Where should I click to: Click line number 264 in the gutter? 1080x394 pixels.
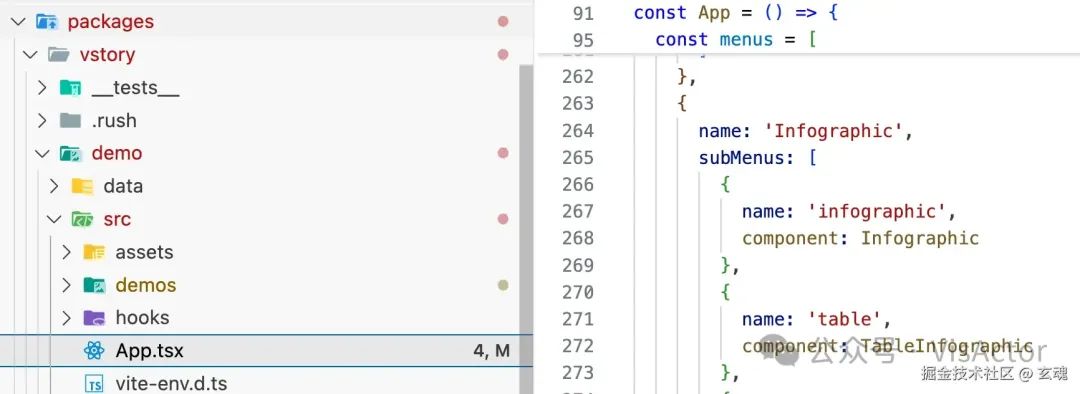coord(578,130)
